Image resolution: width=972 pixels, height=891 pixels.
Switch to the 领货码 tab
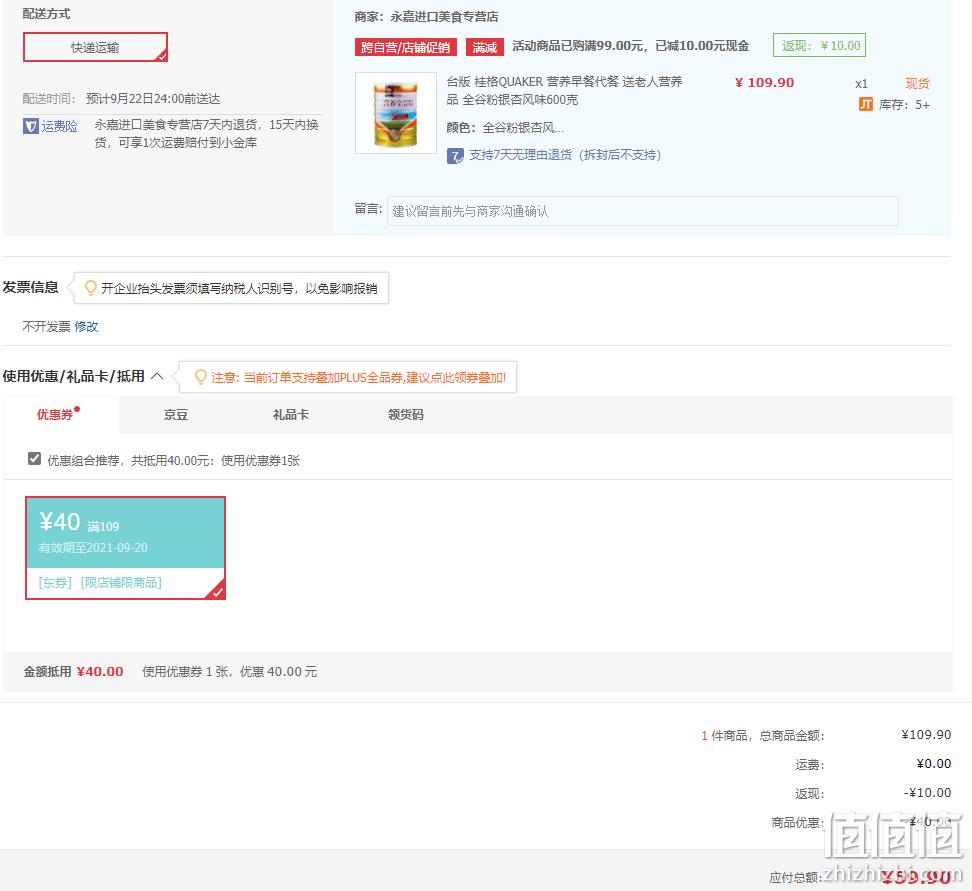click(x=405, y=415)
